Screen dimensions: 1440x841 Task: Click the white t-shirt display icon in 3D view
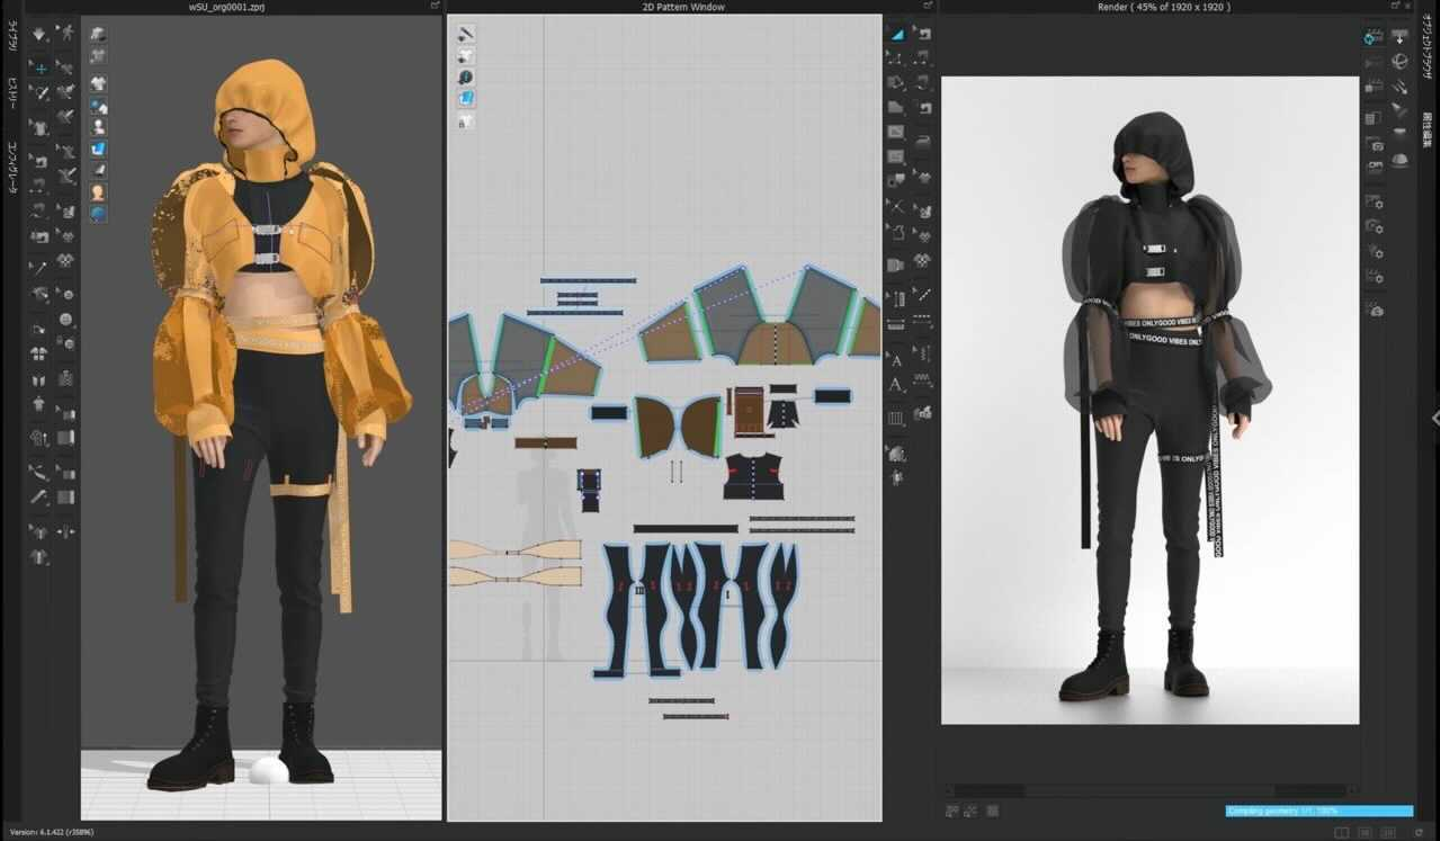coord(98,84)
